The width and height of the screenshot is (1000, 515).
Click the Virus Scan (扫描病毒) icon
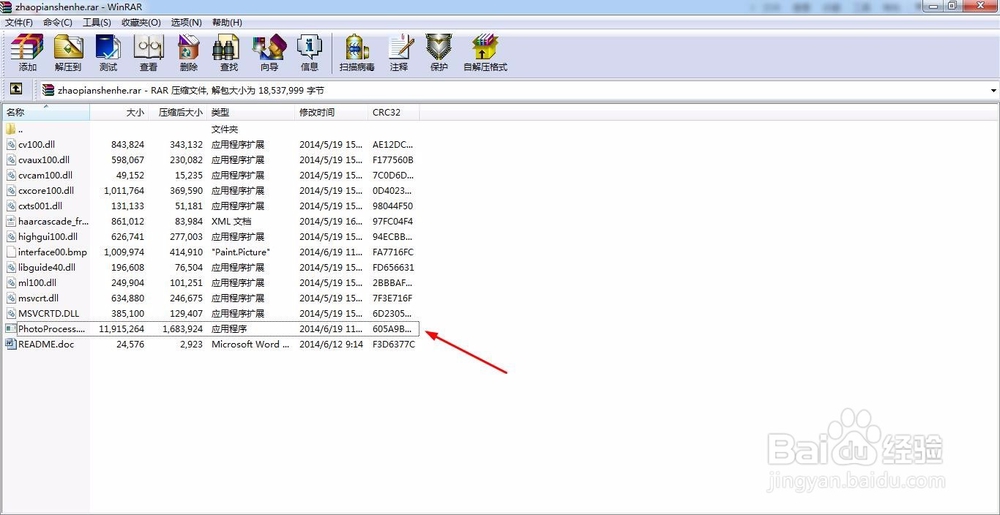point(357,53)
